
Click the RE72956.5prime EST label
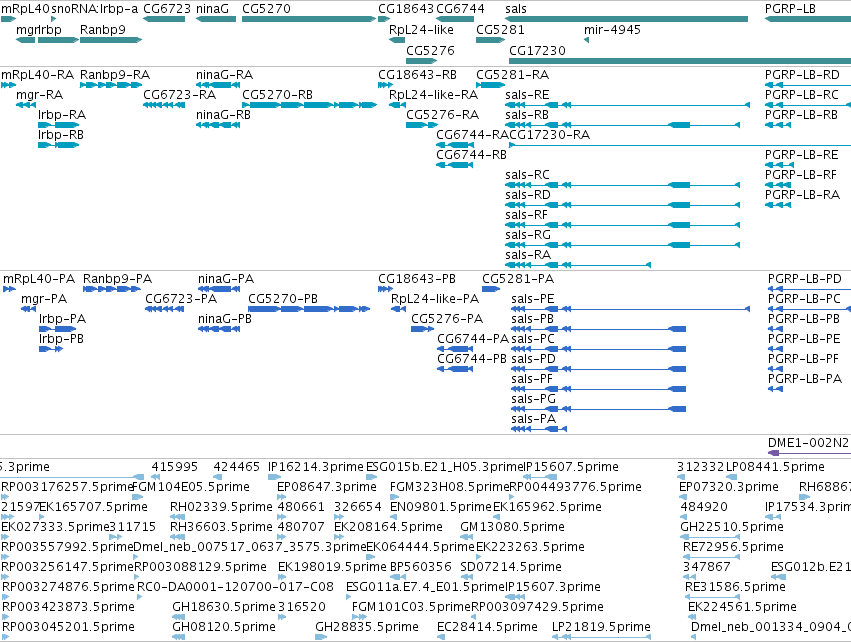[x=733, y=547]
